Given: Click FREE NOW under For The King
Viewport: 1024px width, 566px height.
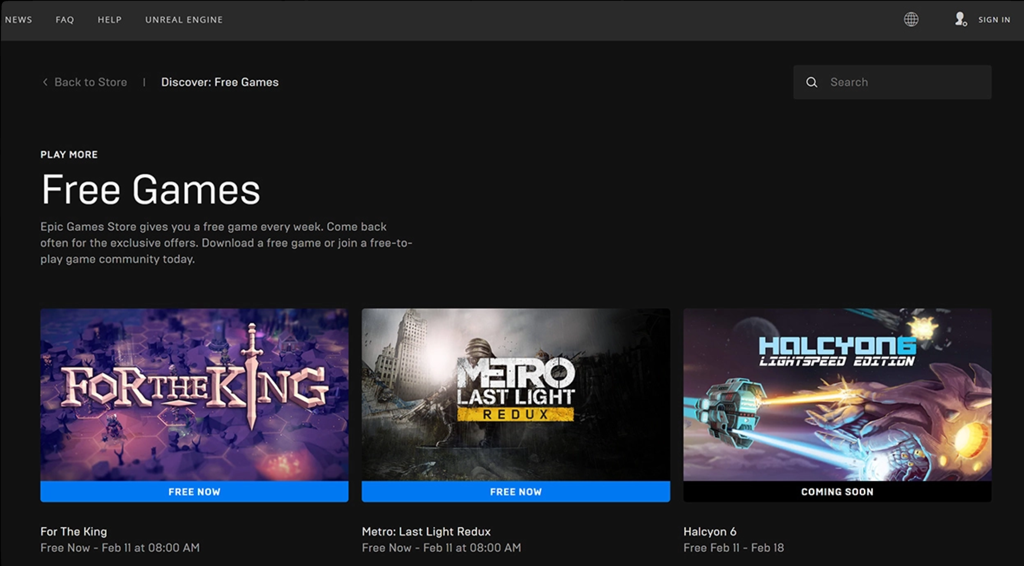Looking at the screenshot, I should tap(195, 492).
